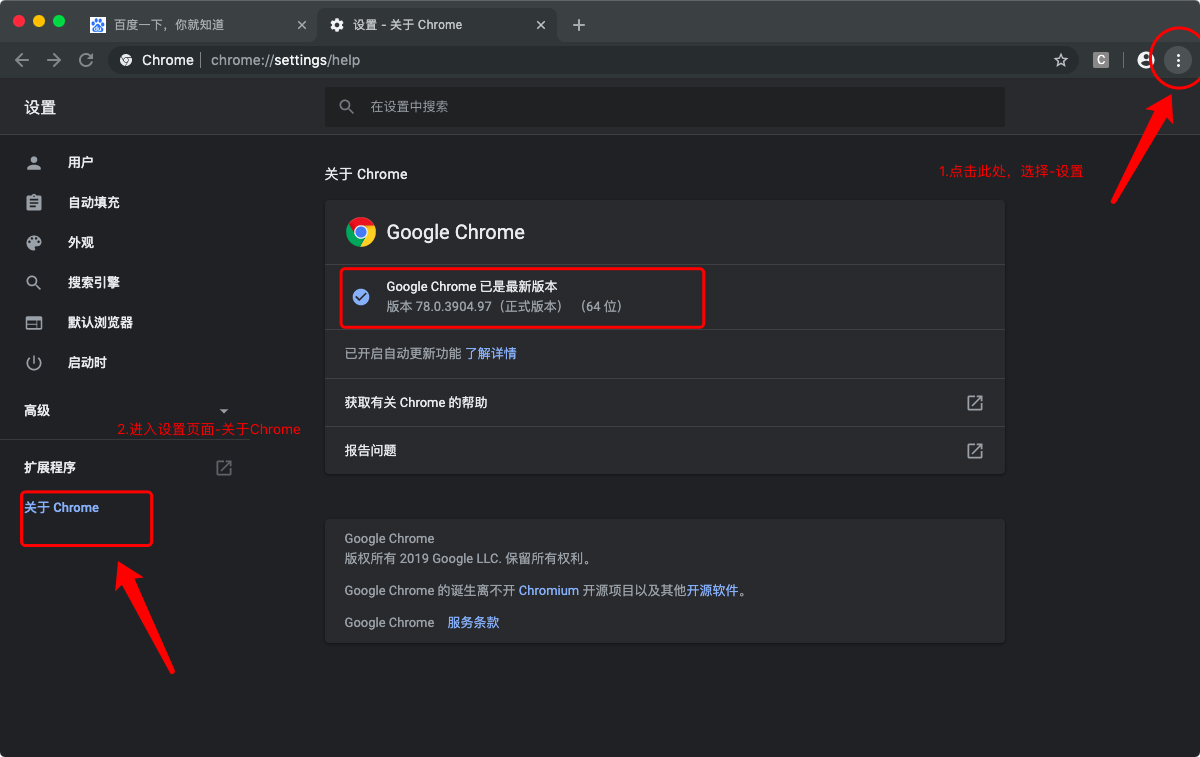The height and width of the screenshot is (757, 1200).
Task: Click the 设置 page title
Action: tap(40, 107)
